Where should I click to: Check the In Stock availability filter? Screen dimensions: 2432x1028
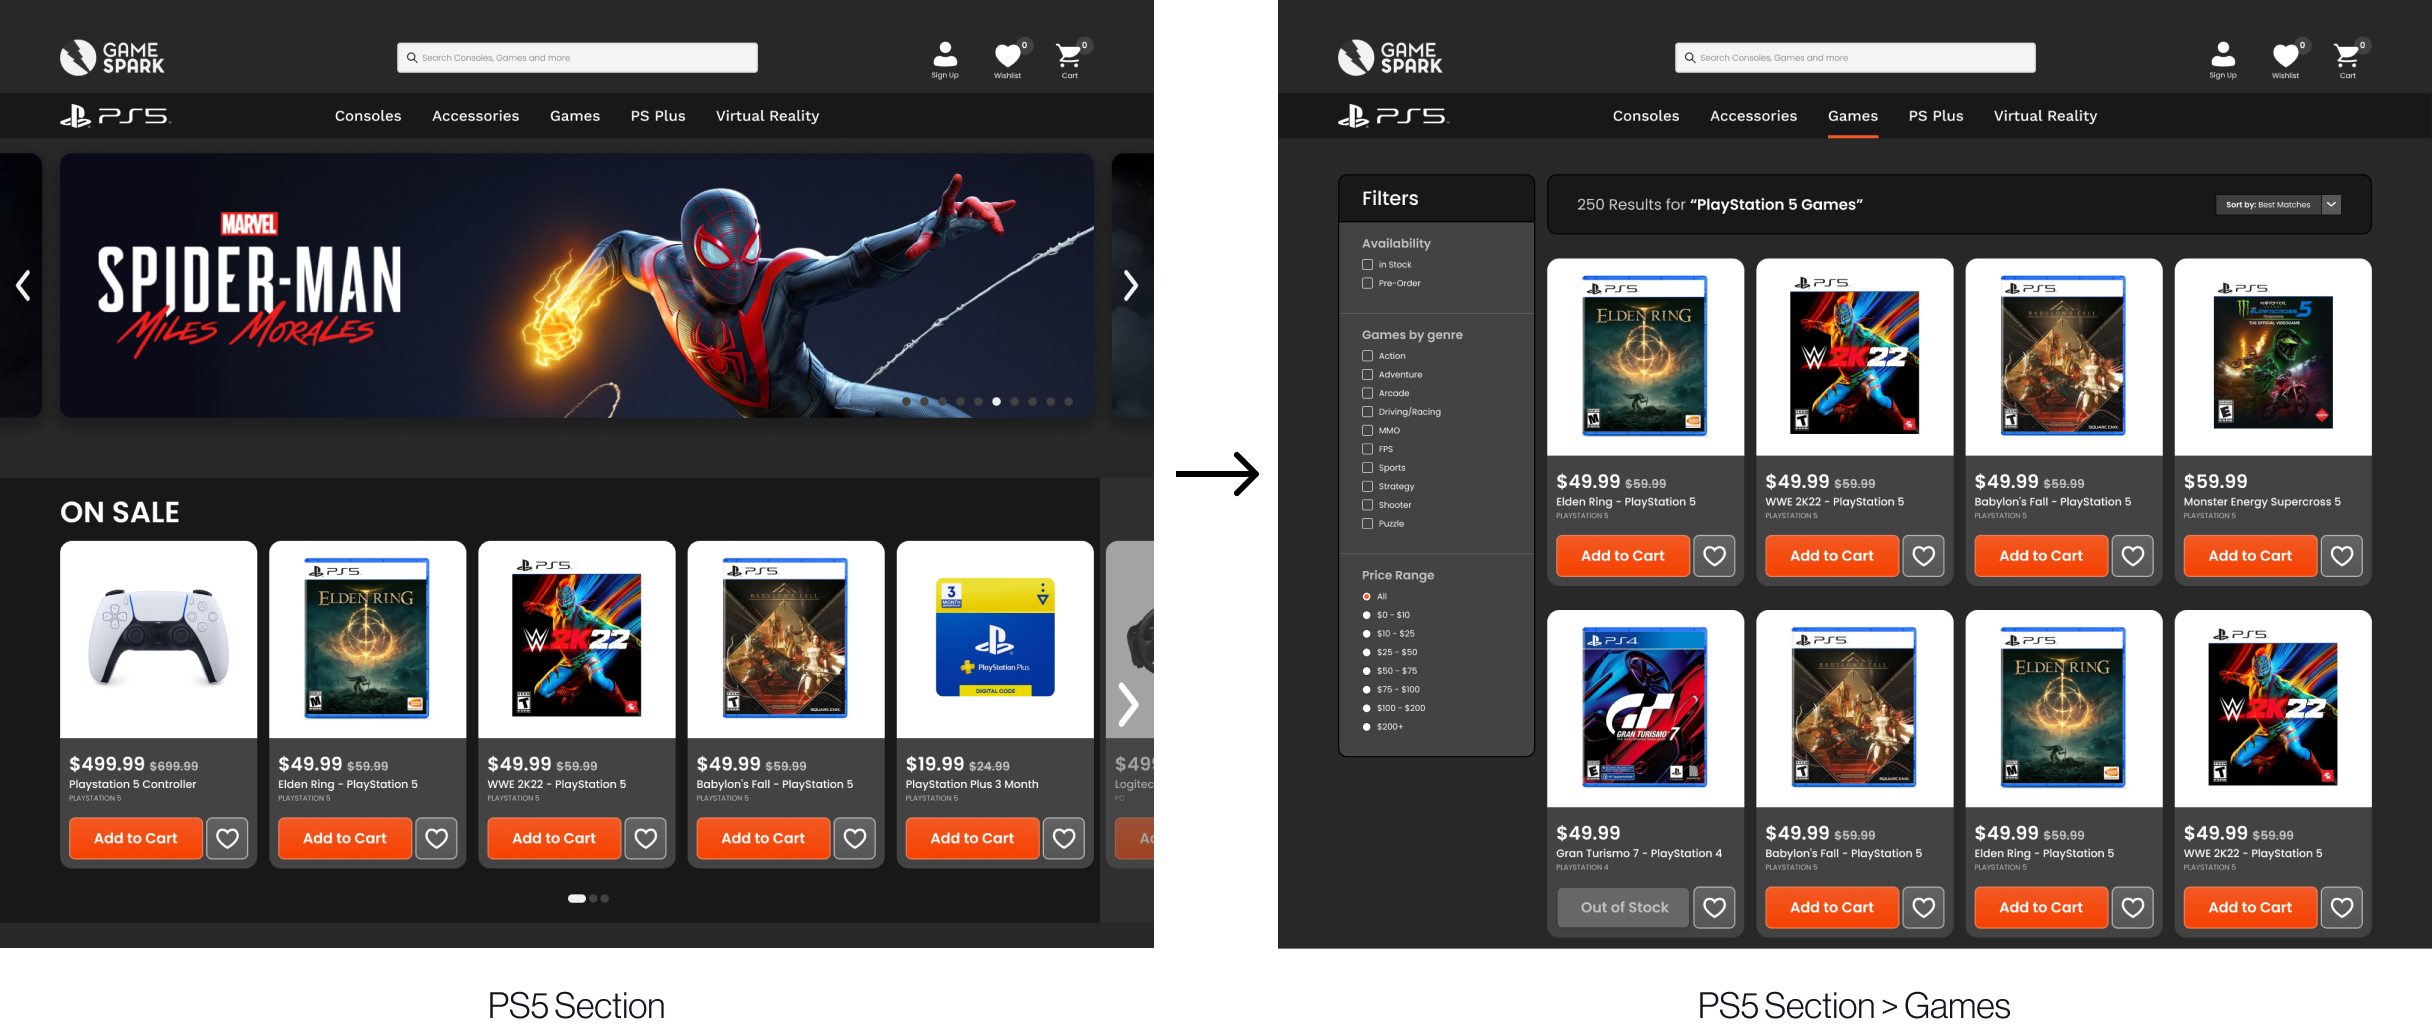point(1367,265)
